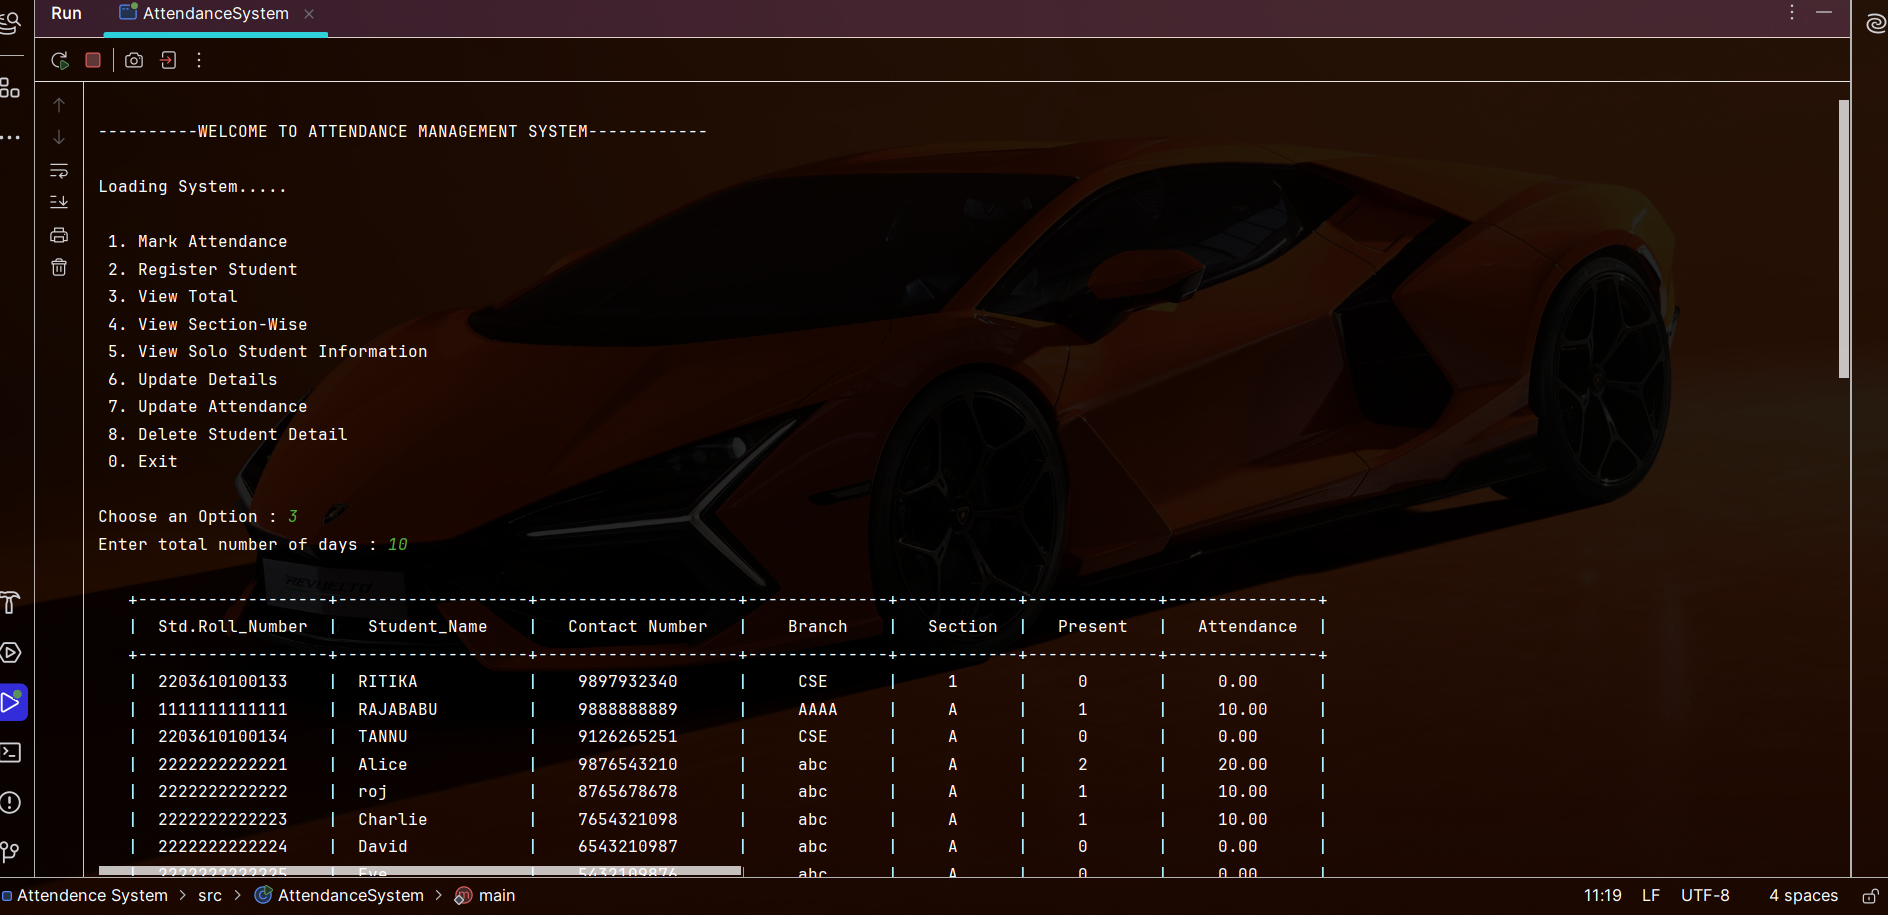Open the Services tool window
The height and width of the screenshot is (915, 1888).
(10, 653)
